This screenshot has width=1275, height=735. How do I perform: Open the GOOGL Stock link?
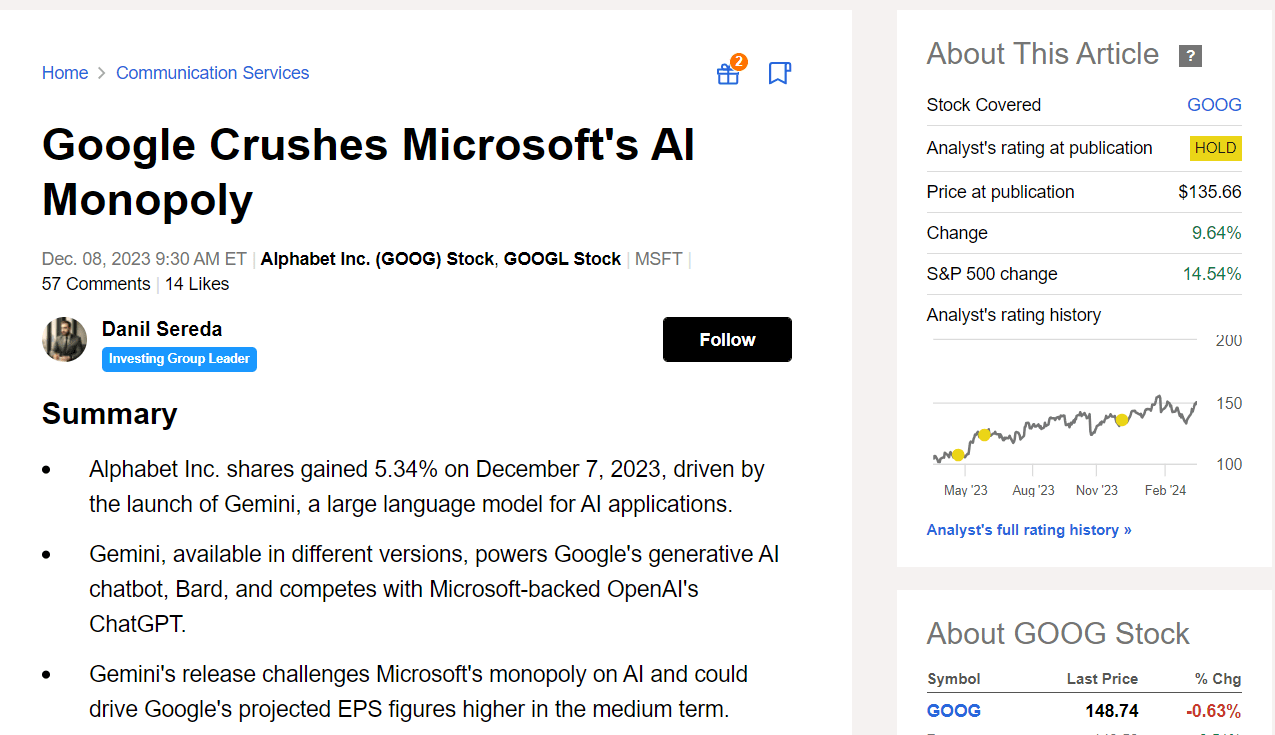(562, 259)
